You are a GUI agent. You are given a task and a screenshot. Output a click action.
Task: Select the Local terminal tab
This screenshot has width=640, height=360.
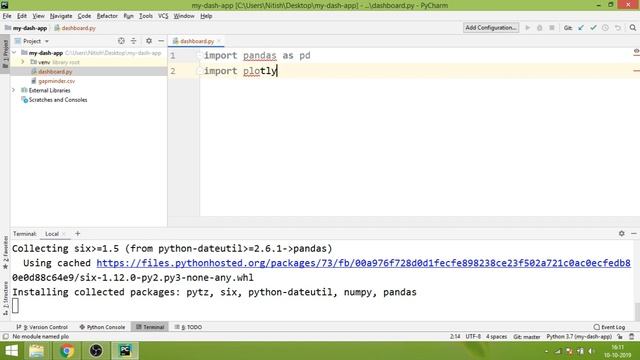52,234
